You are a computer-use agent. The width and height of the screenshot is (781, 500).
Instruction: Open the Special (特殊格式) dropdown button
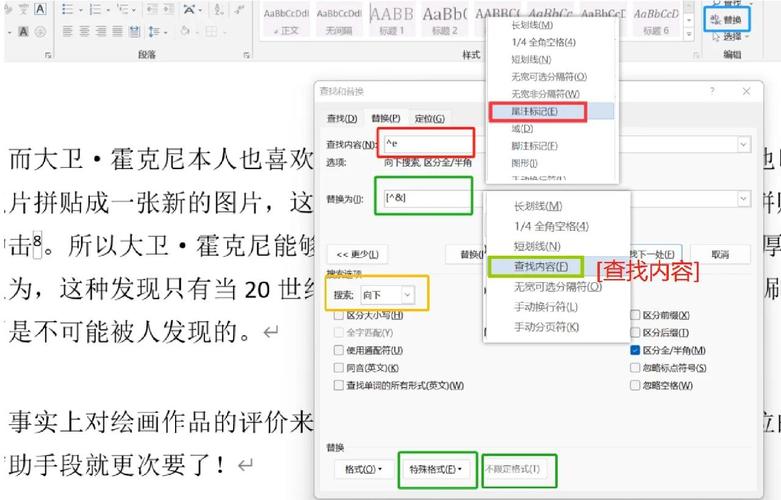tap(435, 469)
